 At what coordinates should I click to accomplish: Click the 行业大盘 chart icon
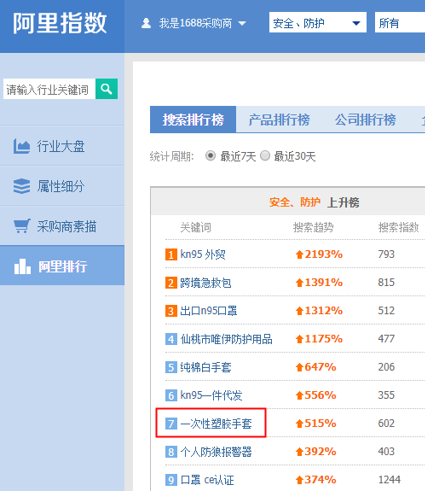22,146
